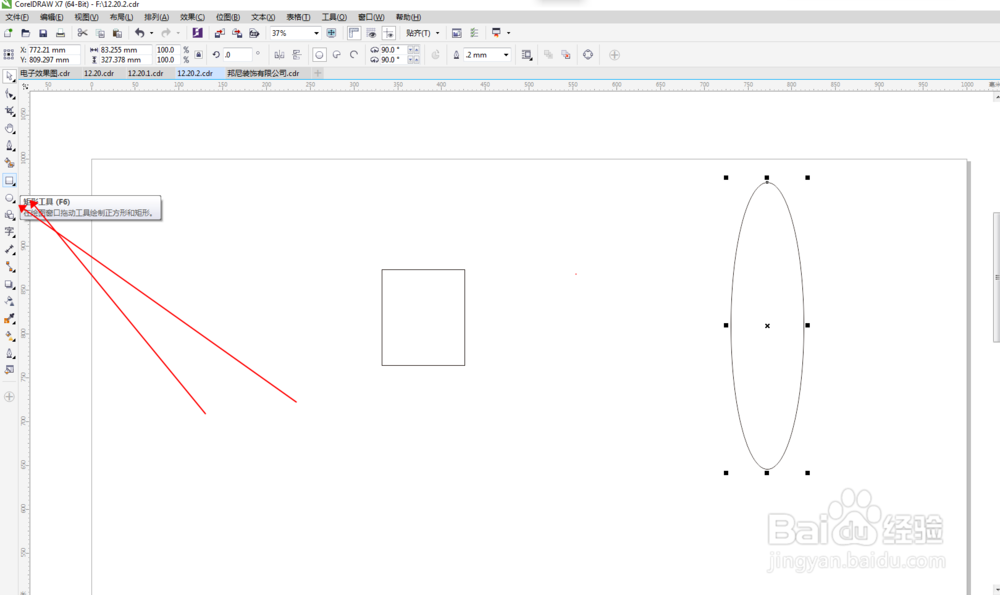Image resolution: width=1000 pixels, height=595 pixels.
Task: Set shape type to Arc
Action: 354,55
